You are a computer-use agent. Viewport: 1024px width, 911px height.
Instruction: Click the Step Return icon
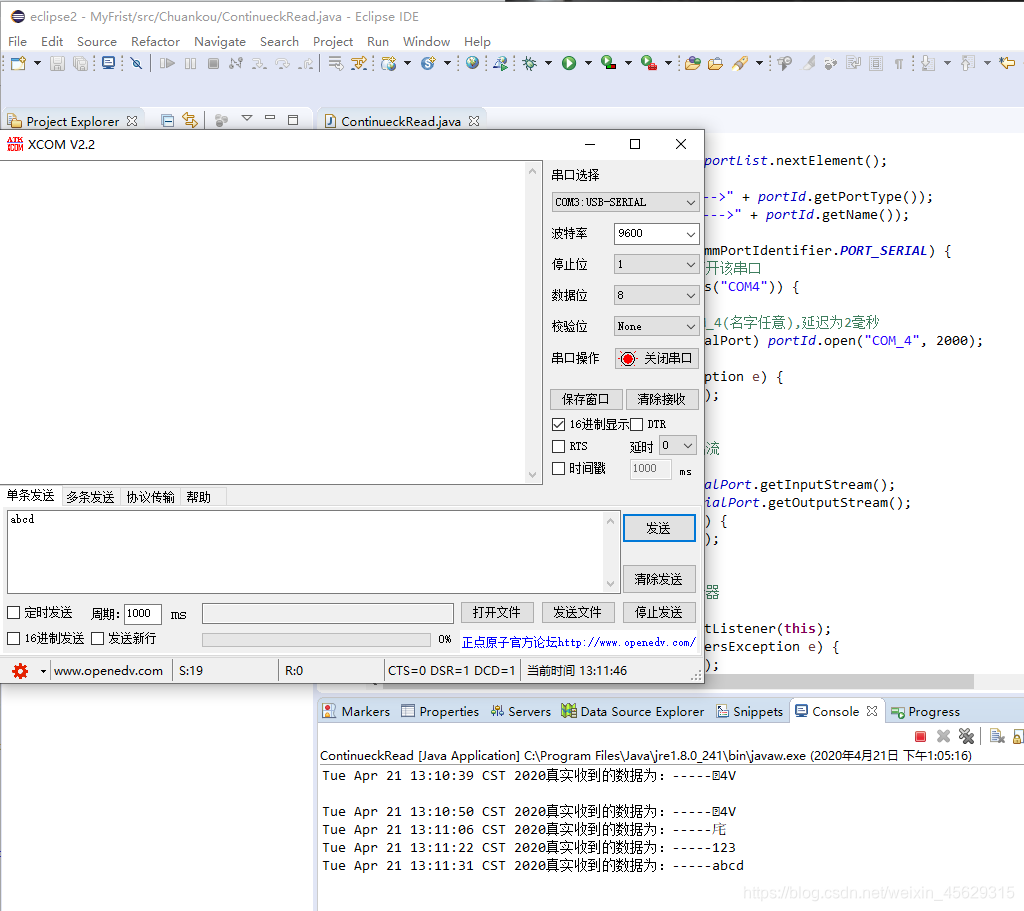pos(306,63)
